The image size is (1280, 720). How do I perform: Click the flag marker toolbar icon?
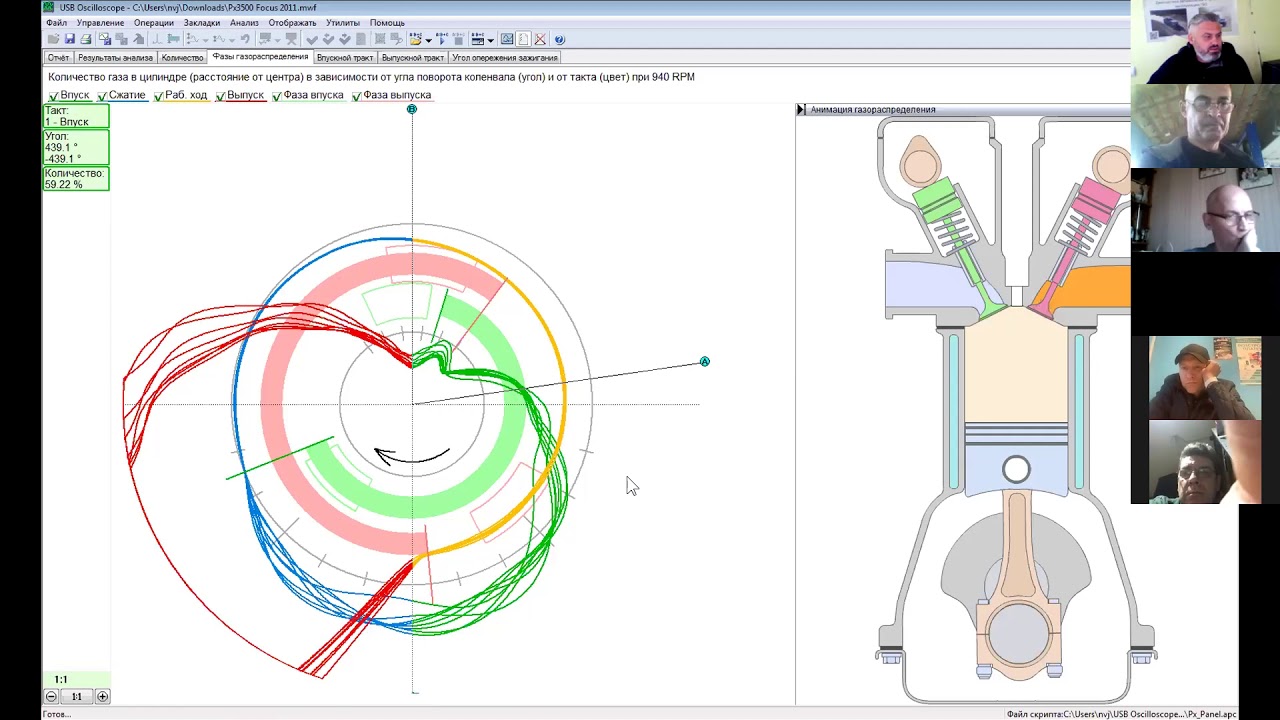(x=174, y=39)
